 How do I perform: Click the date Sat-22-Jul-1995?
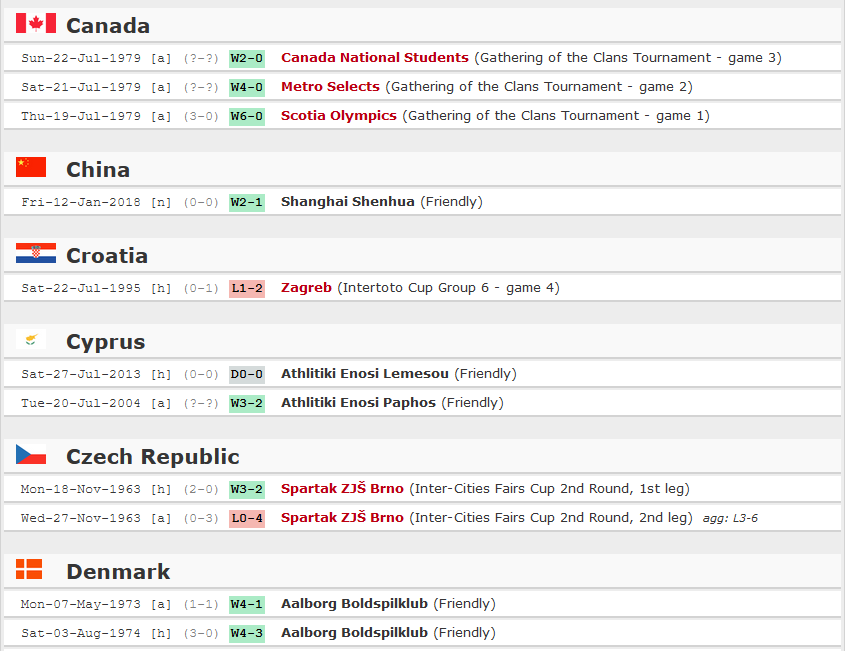click(x=81, y=289)
